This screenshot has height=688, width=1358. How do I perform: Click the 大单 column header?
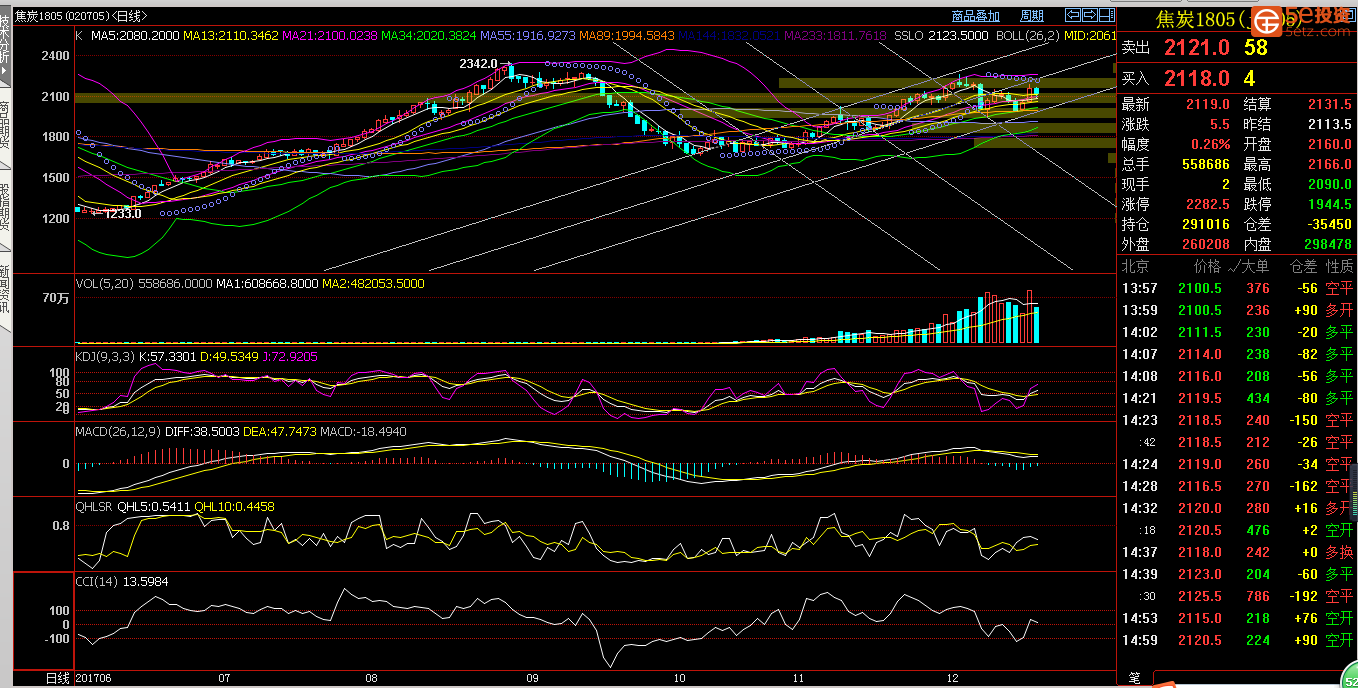pyautogui.click(x=1254, y=266)
